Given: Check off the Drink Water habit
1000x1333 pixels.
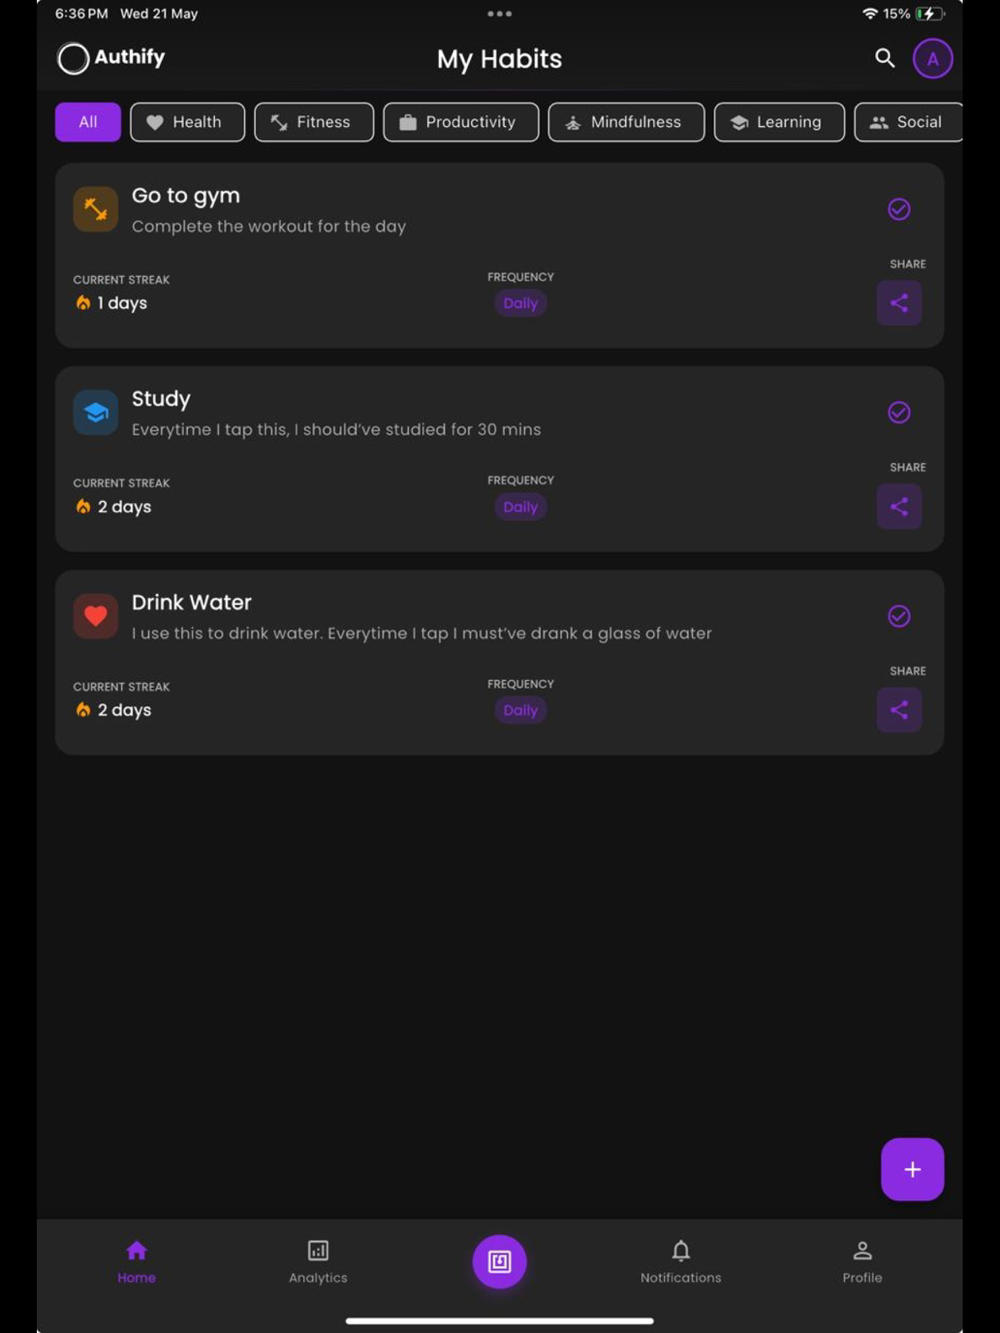Looking at the screenshot, I should 899,616.
